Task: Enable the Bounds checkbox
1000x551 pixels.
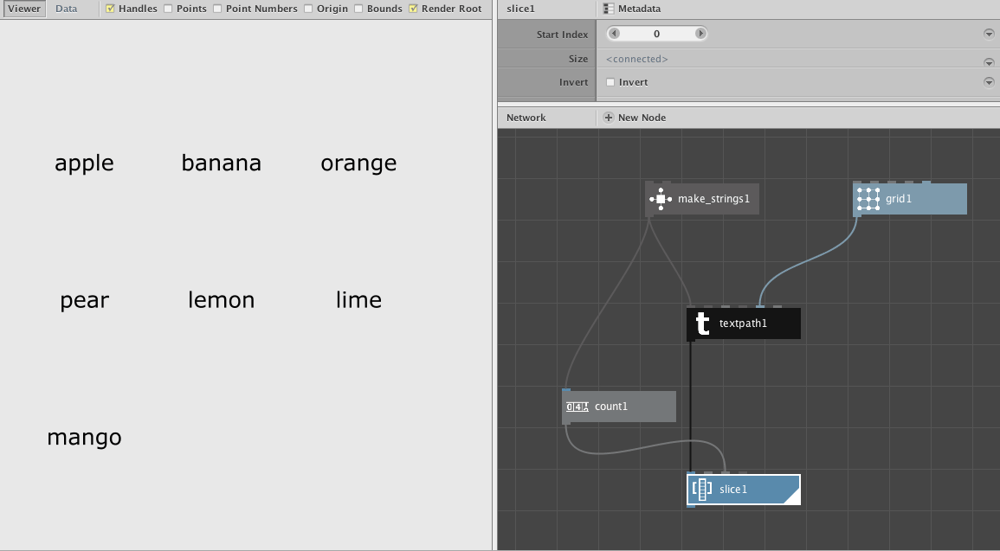Action: click(x=358, y=9)
